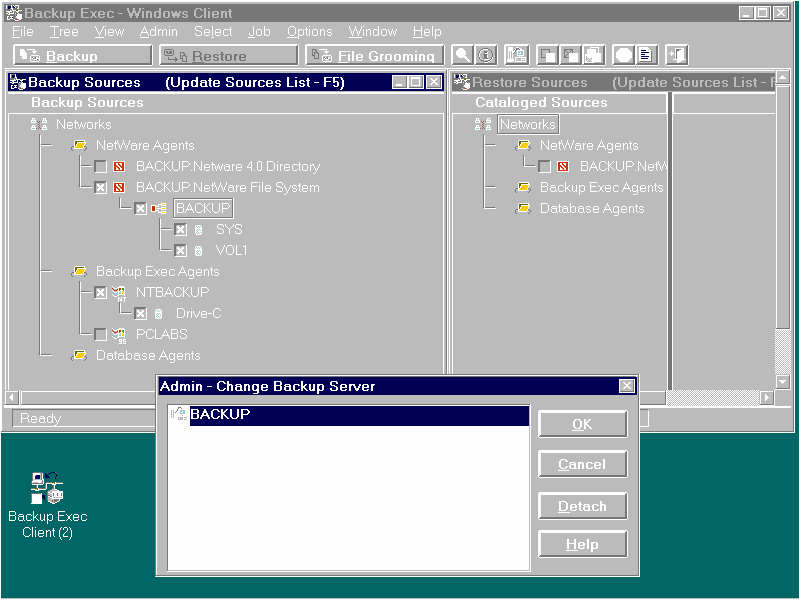Click the horizontal scrollbar right arrow
The height and width of the screenshot is (600, 800).
point(766,397)
